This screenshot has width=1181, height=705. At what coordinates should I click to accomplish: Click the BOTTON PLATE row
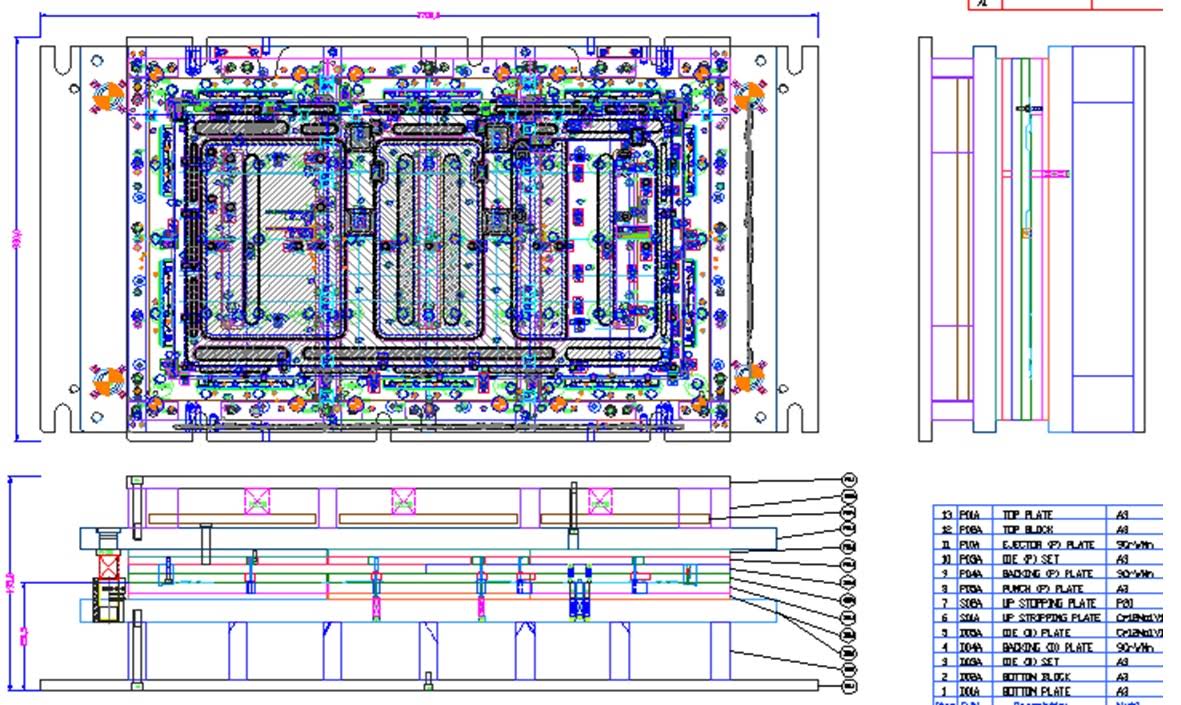[1048, 691]
